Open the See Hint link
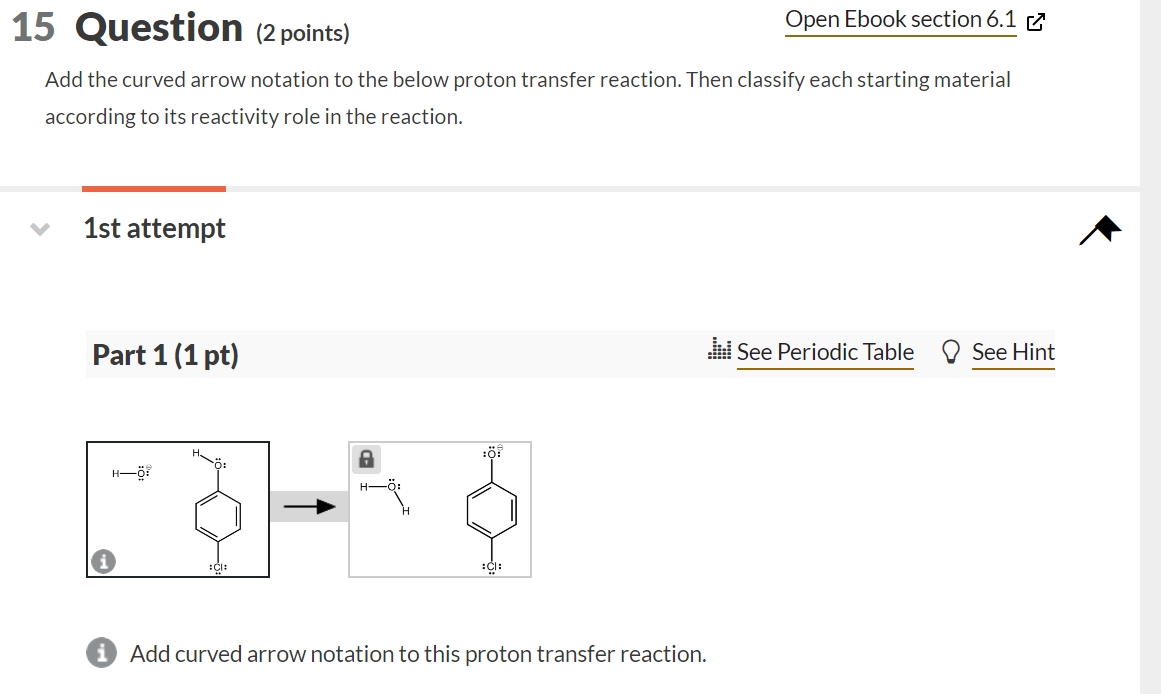 (1013, 352)
